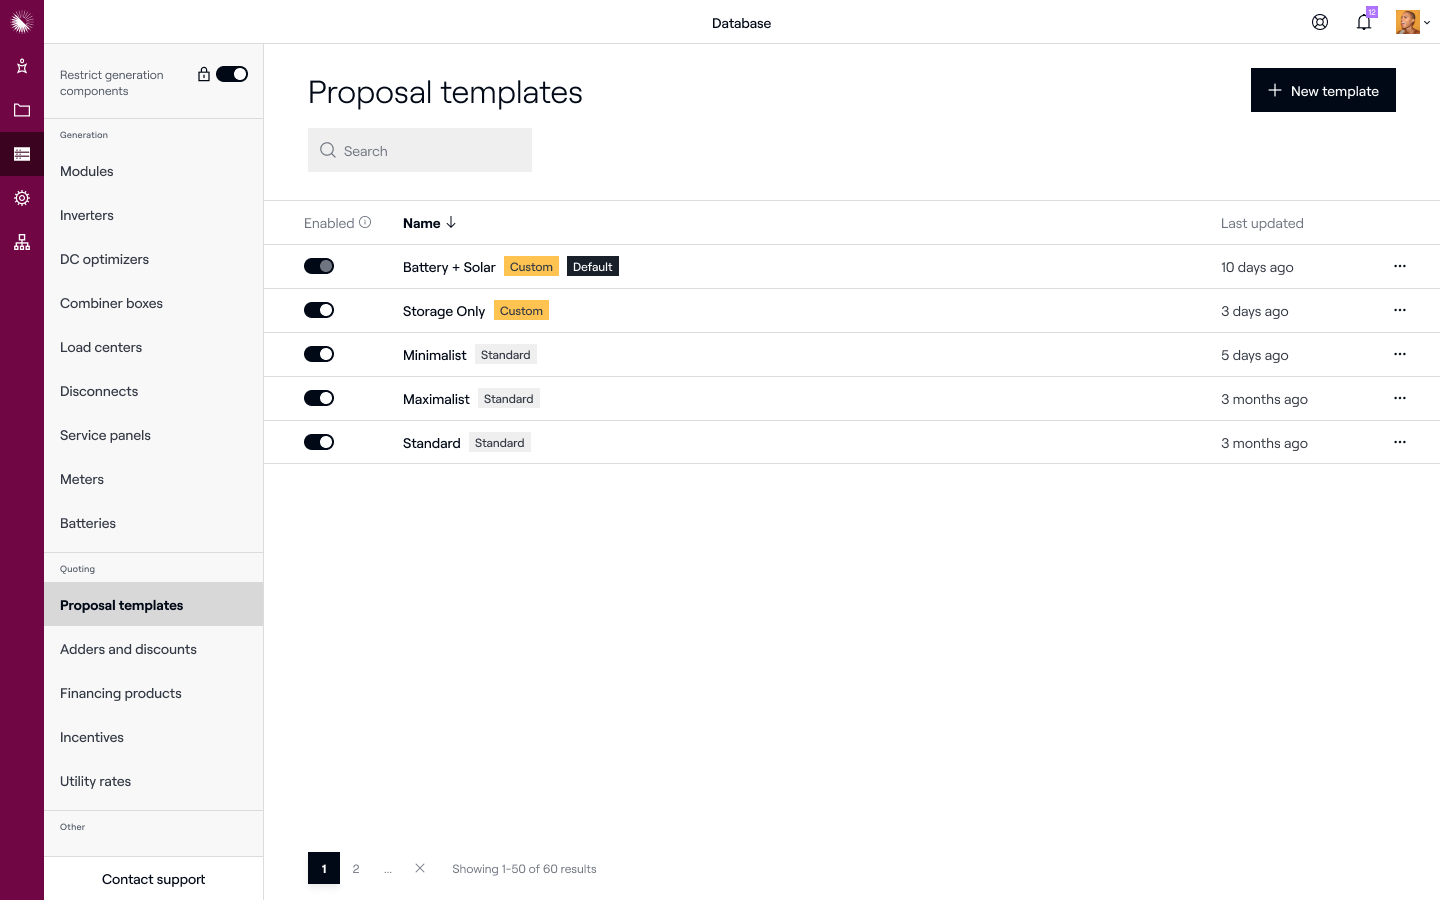Click the projects folder icon in sidebar

[x=22, y=110]
